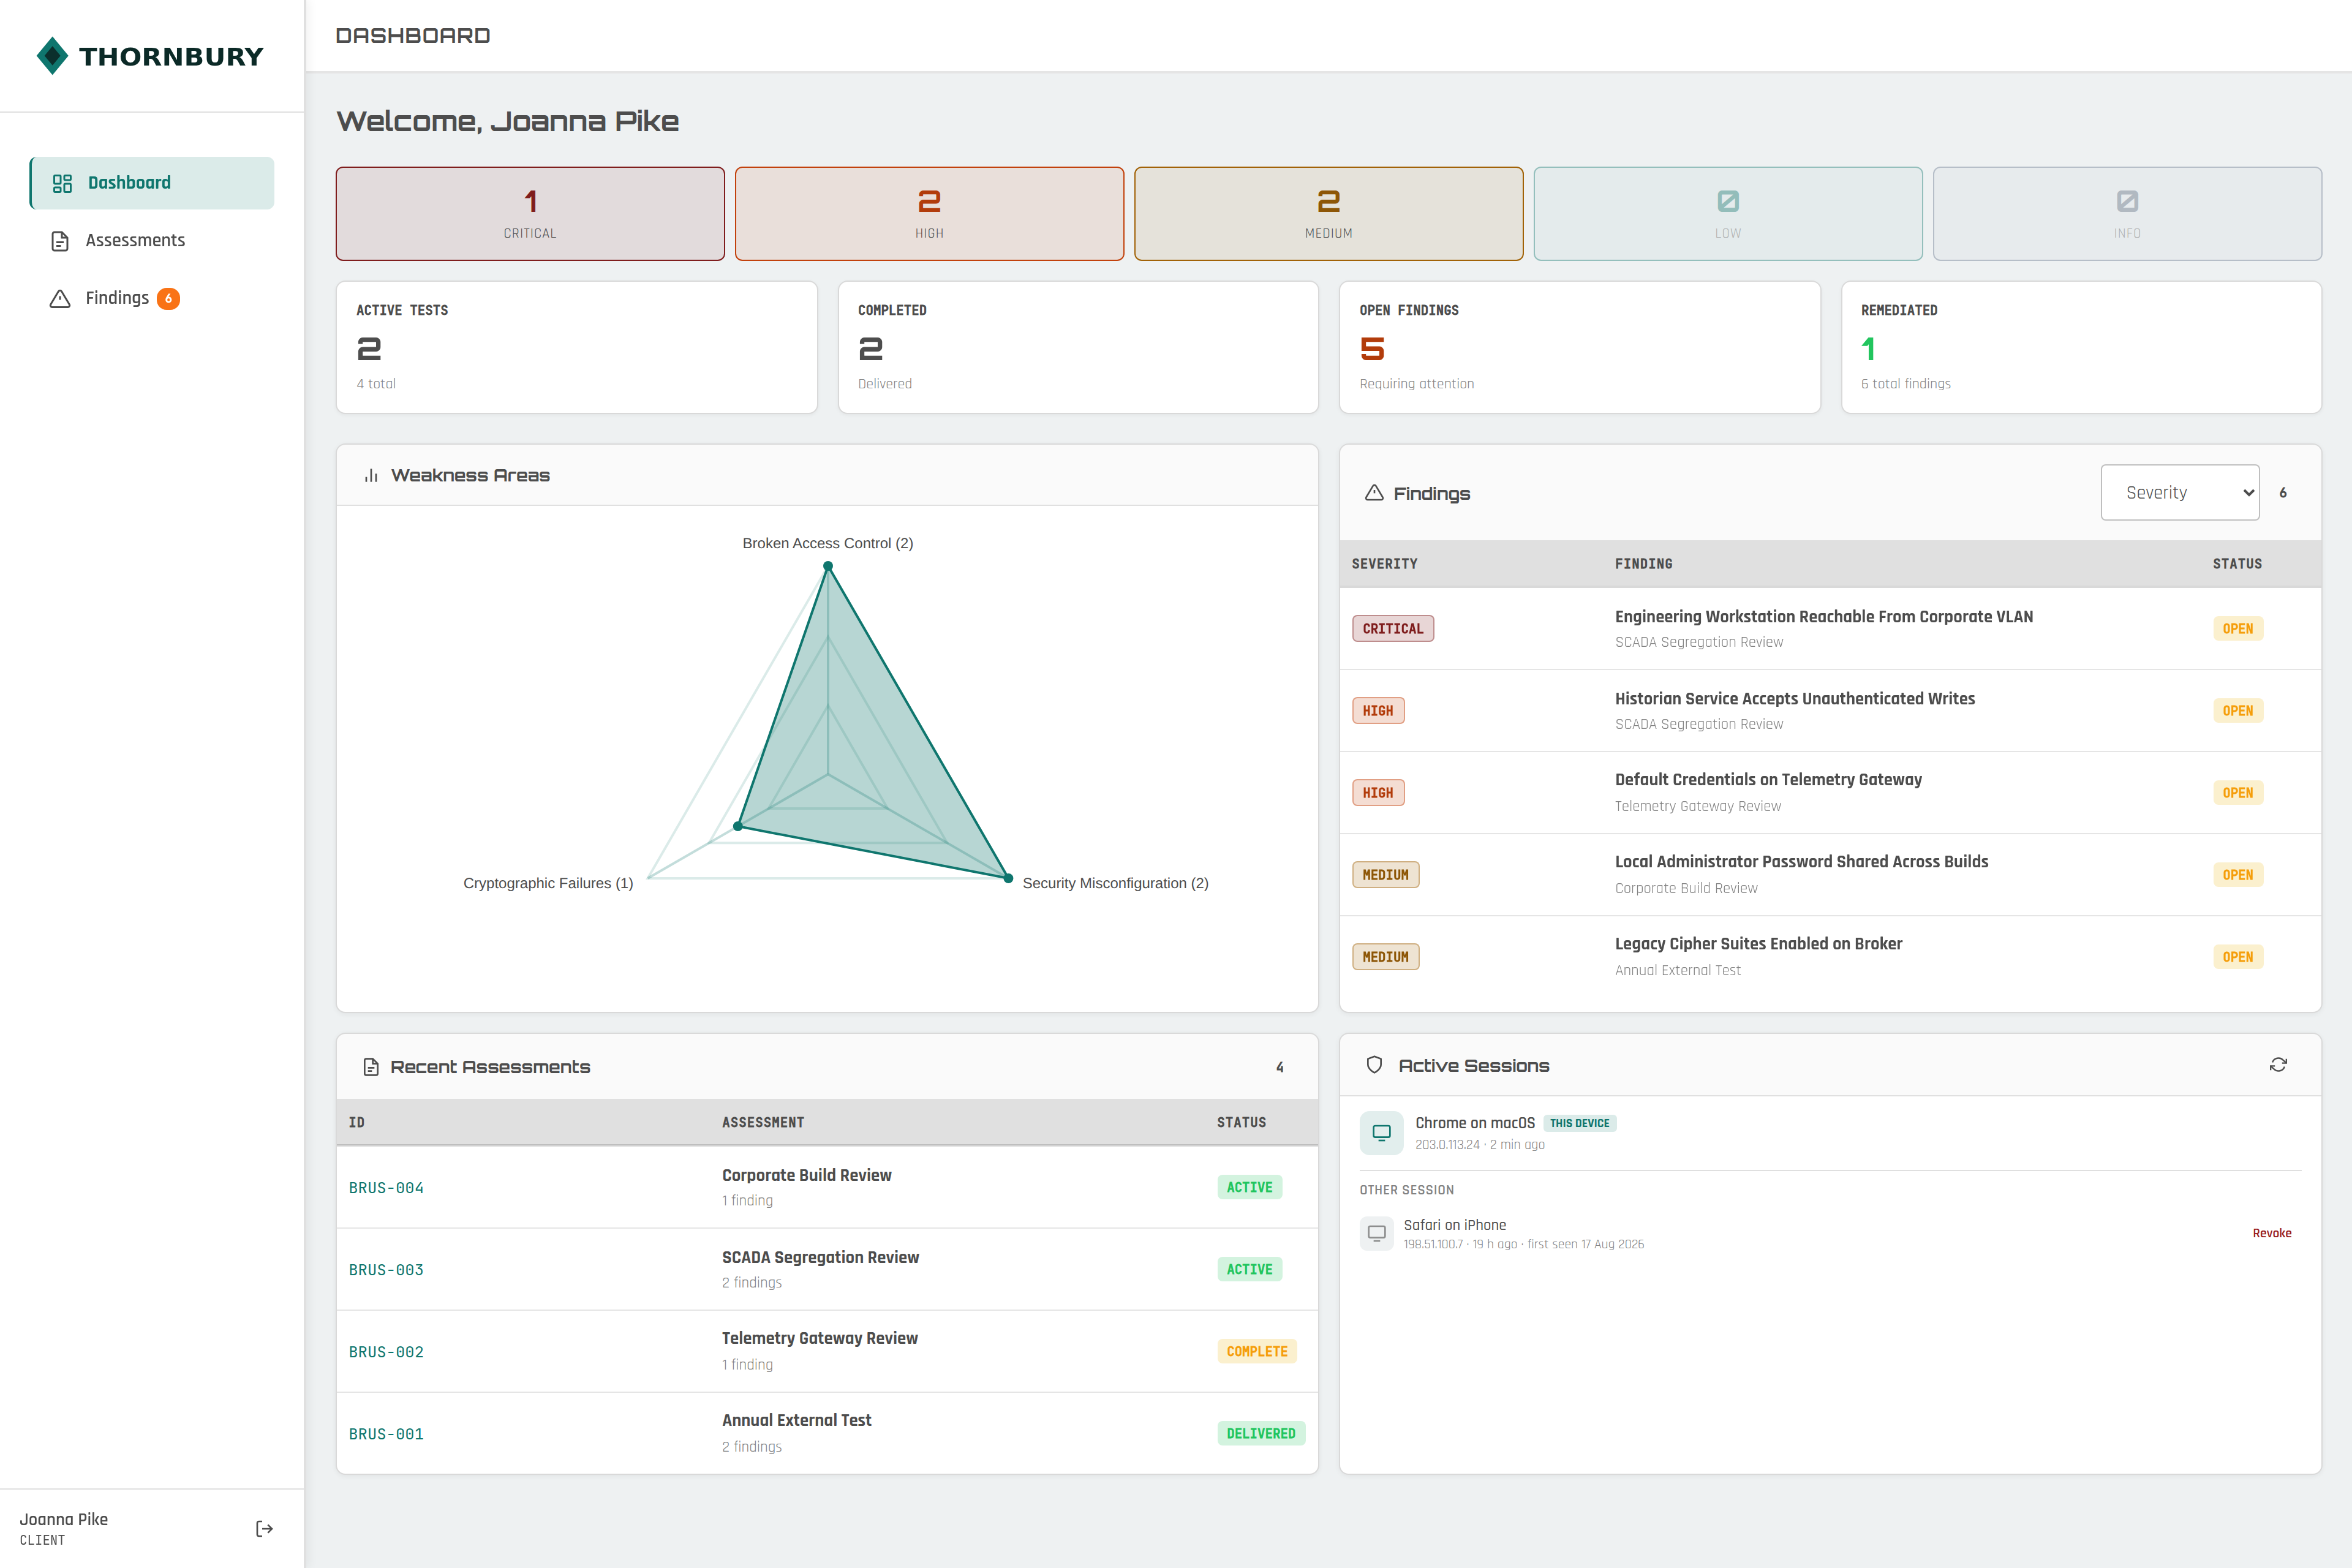This screenshot has width=2352, height=1568.
Task: Click the device icon for Safari on iPhone
Action: (1376, 1233)
